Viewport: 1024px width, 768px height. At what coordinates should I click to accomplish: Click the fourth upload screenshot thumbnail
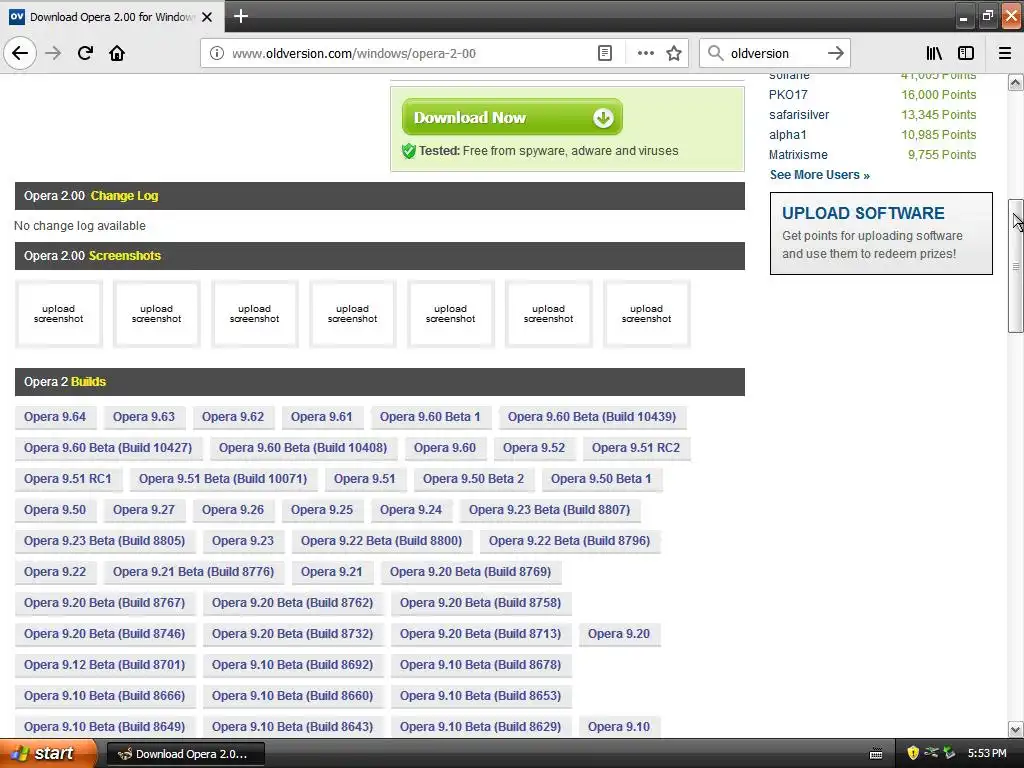(353, 314)
